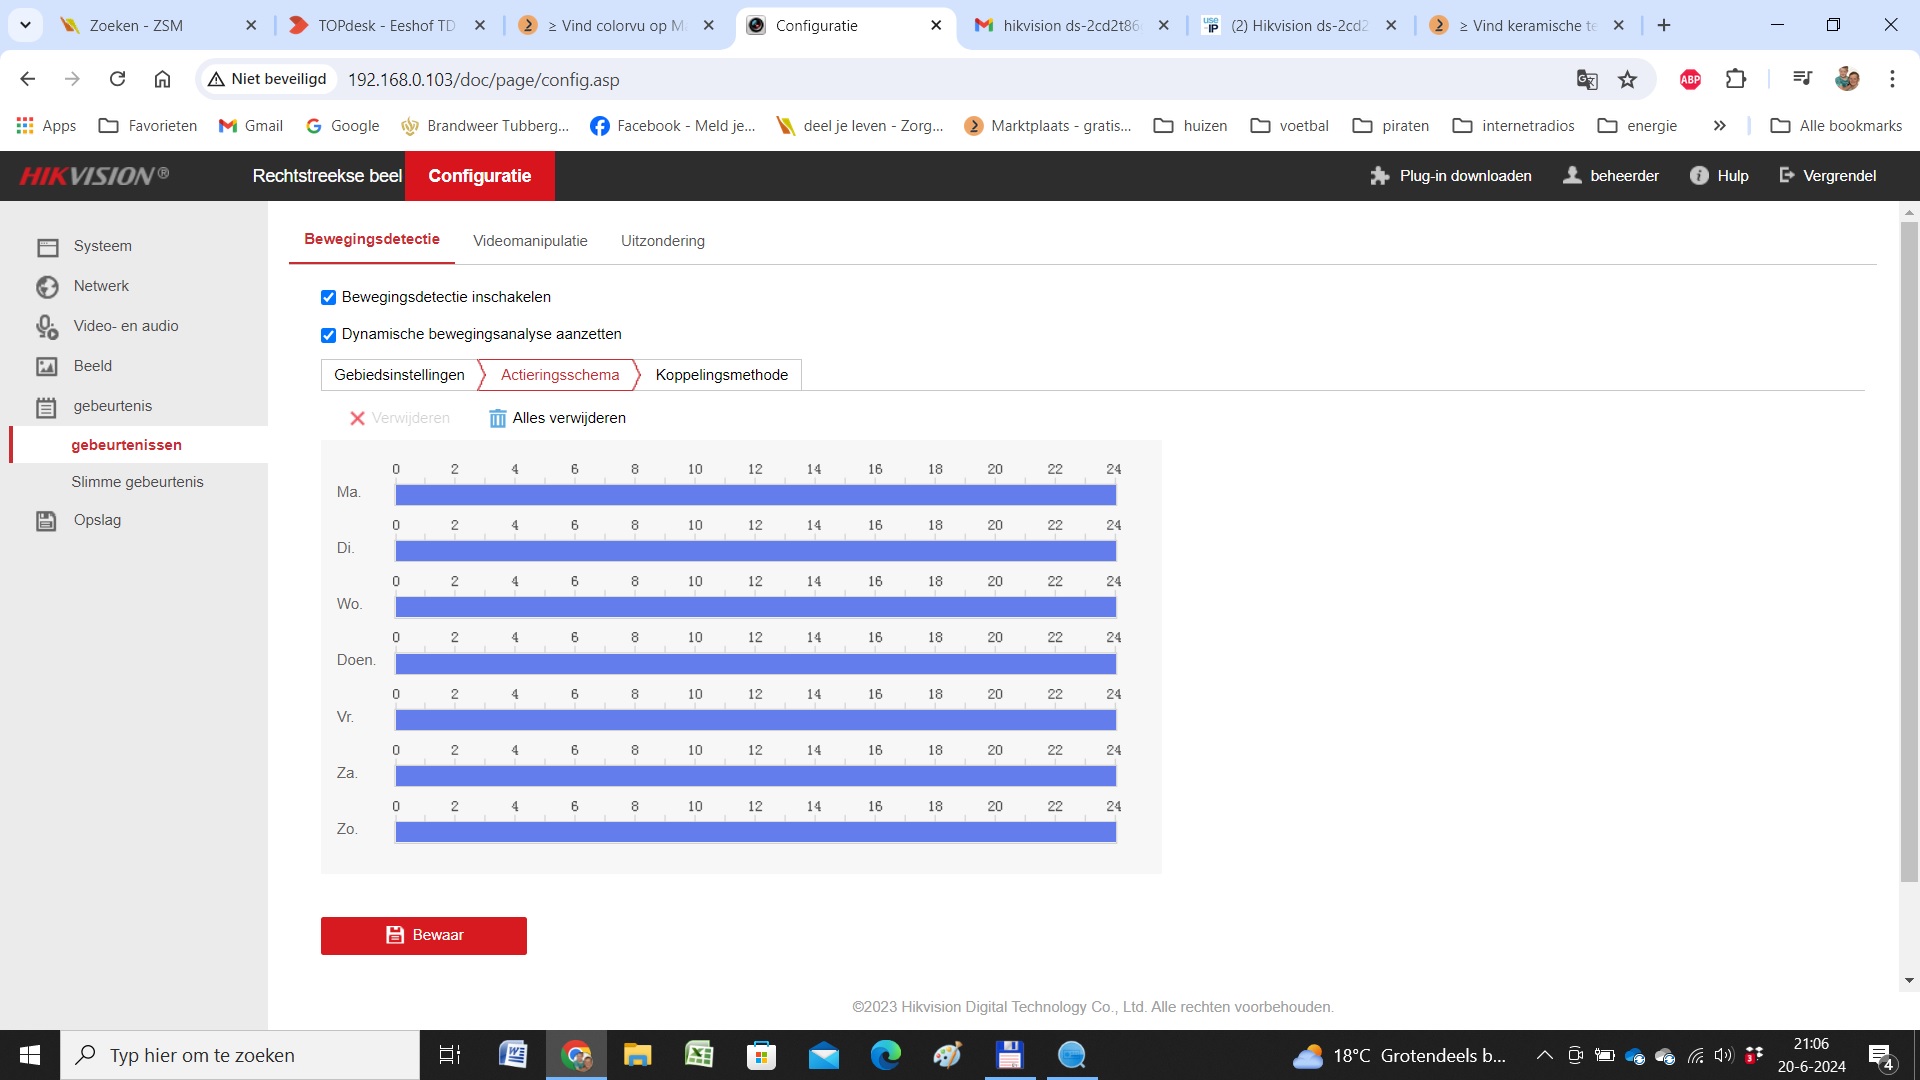This screenshot has width=1920, height=1080.
Task: Click the Video- en audio icon
Action: coord(47,327)
